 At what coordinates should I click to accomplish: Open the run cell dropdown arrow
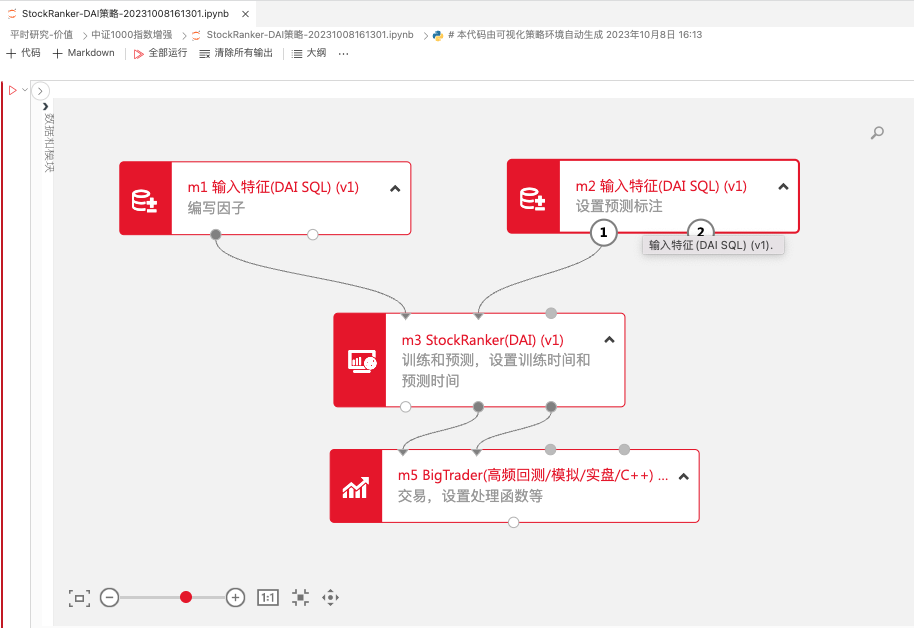[24, 90]
